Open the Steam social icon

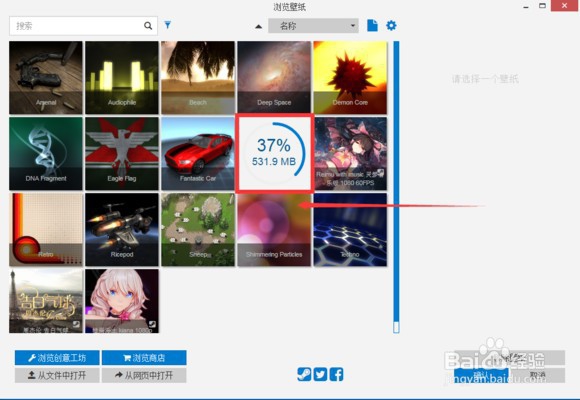point(304,374)
